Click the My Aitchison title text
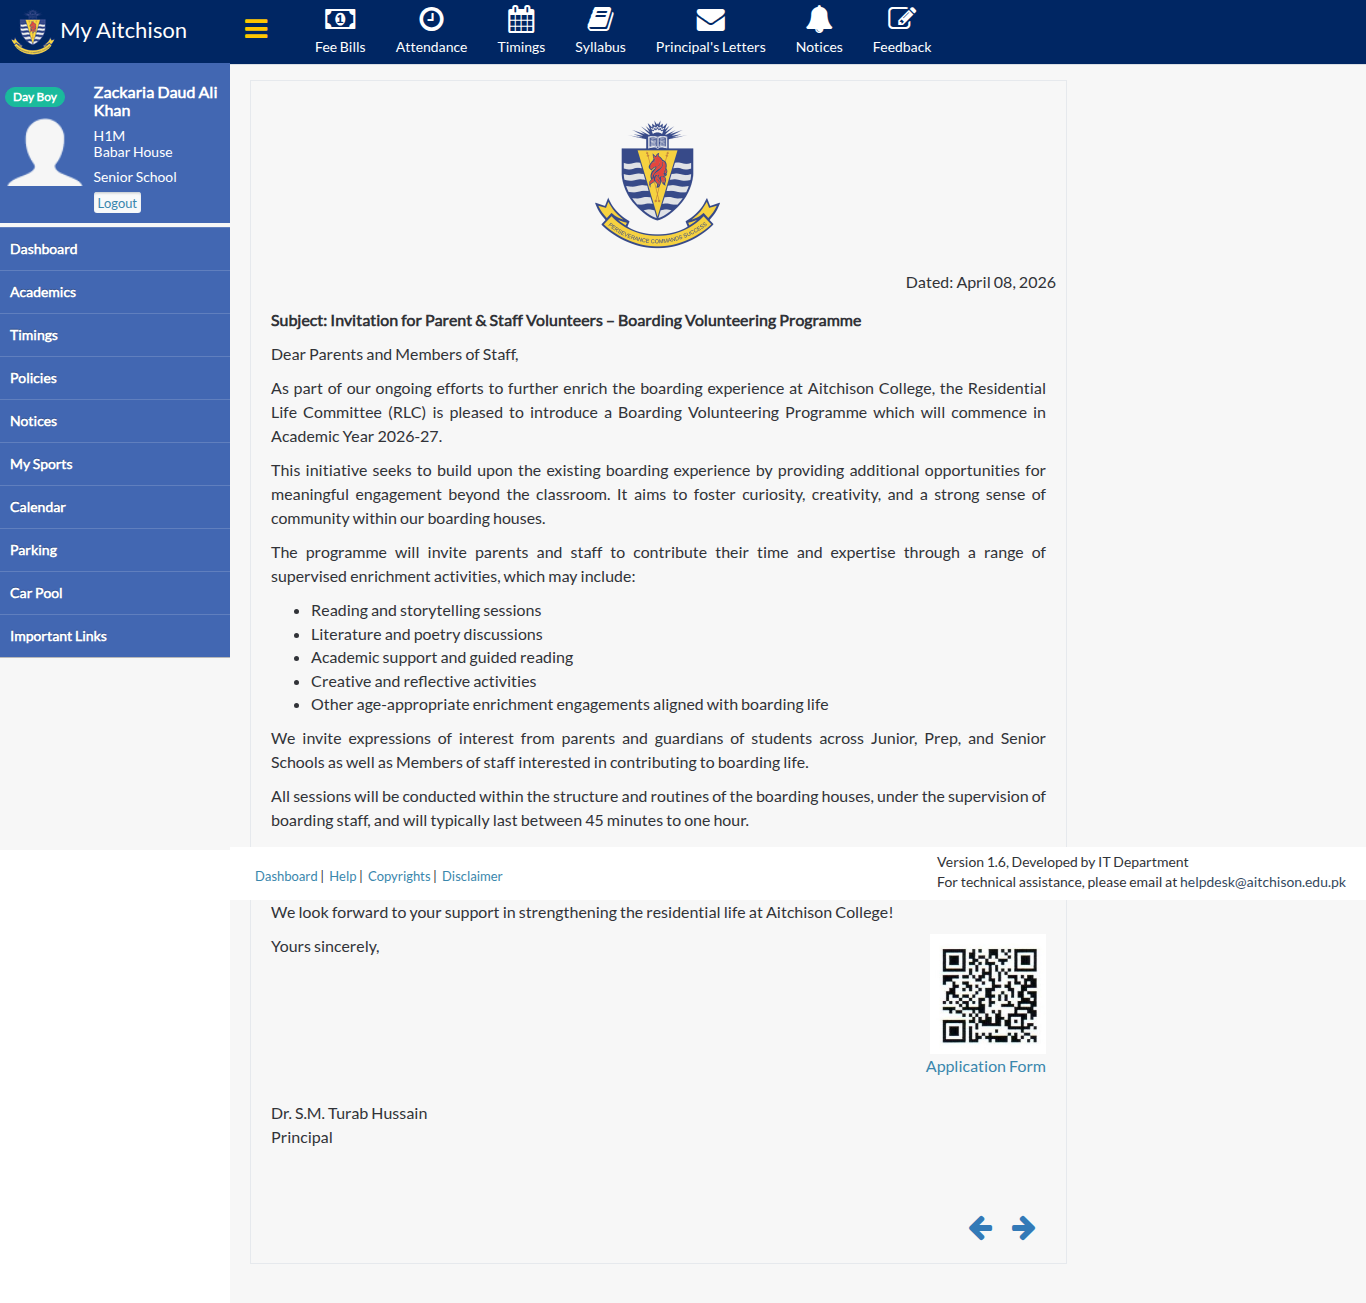 click(124, 31)
